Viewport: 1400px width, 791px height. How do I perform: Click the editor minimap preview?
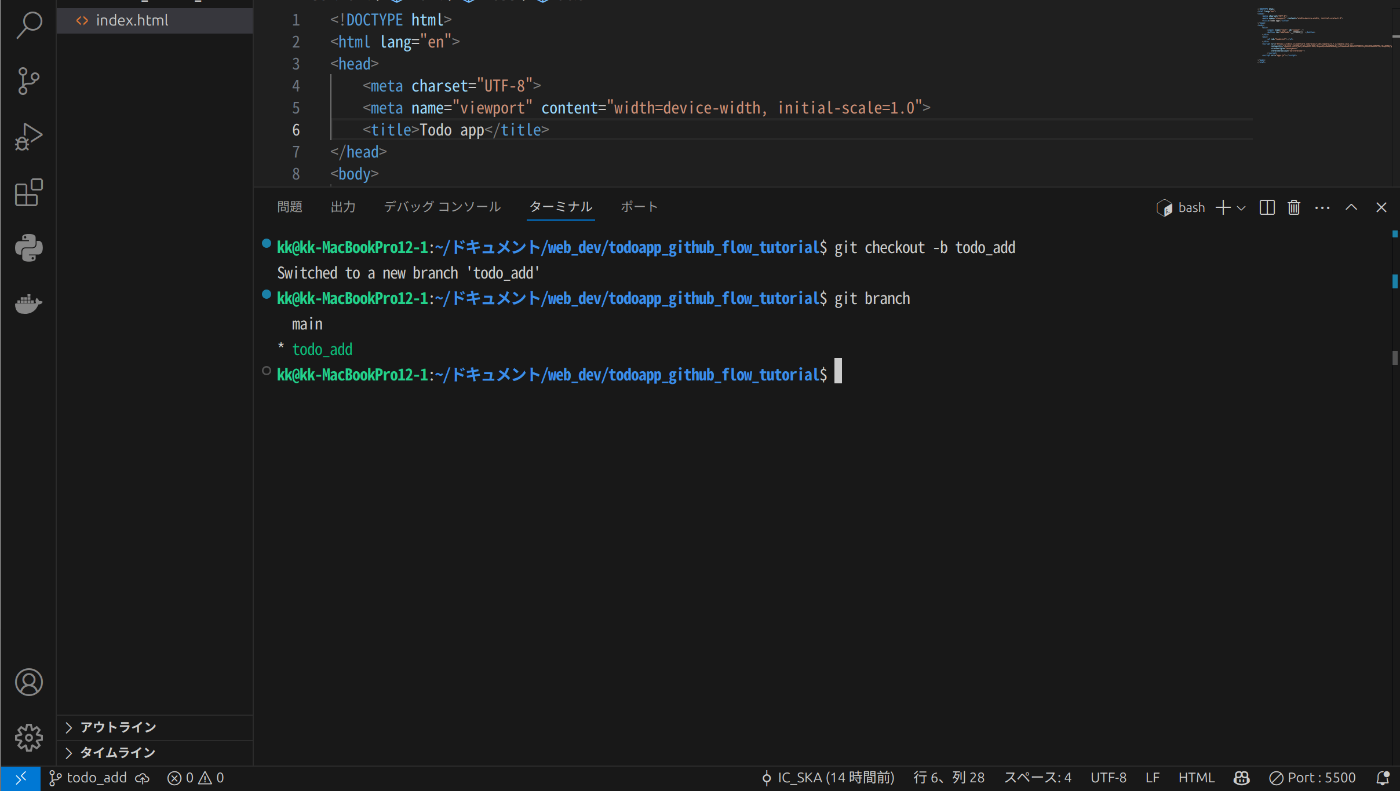[x=1322, y=36]
